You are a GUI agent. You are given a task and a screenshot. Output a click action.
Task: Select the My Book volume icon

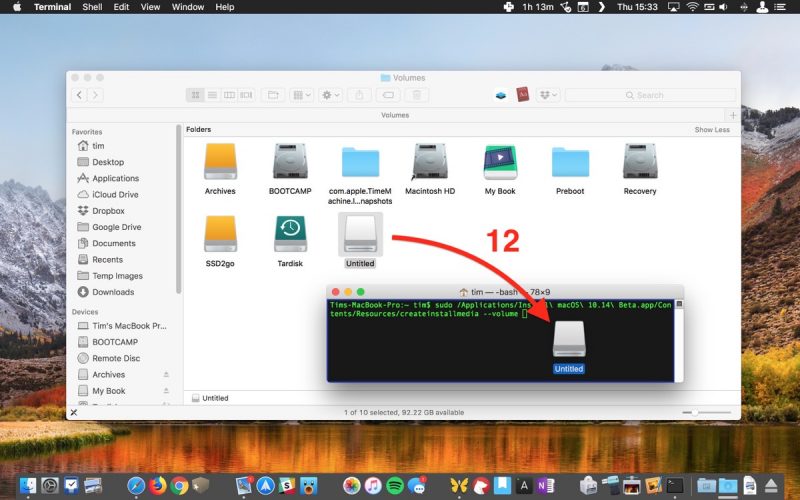pos(499,162)
